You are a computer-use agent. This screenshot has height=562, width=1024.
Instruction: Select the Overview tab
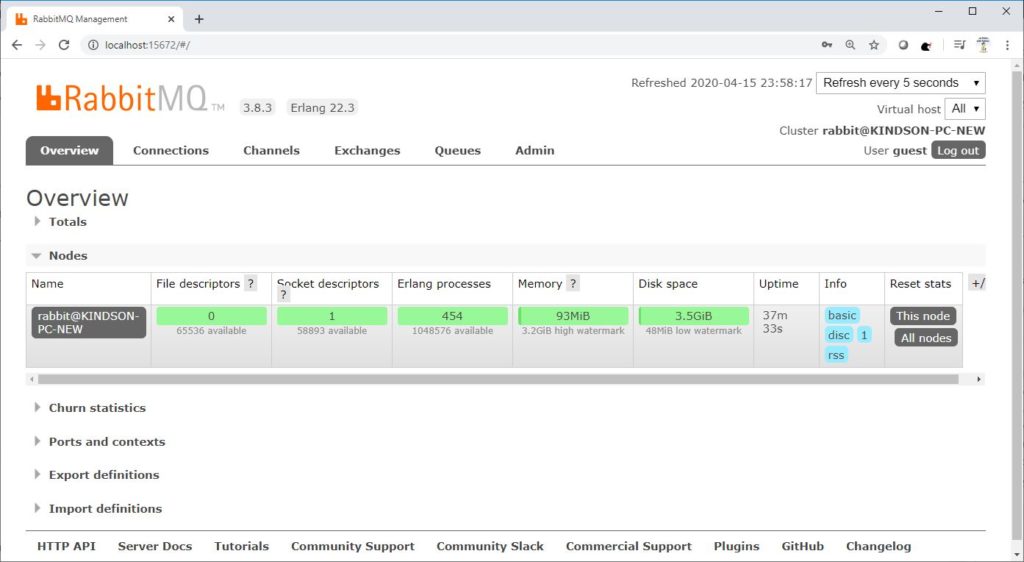pos(69,151)
